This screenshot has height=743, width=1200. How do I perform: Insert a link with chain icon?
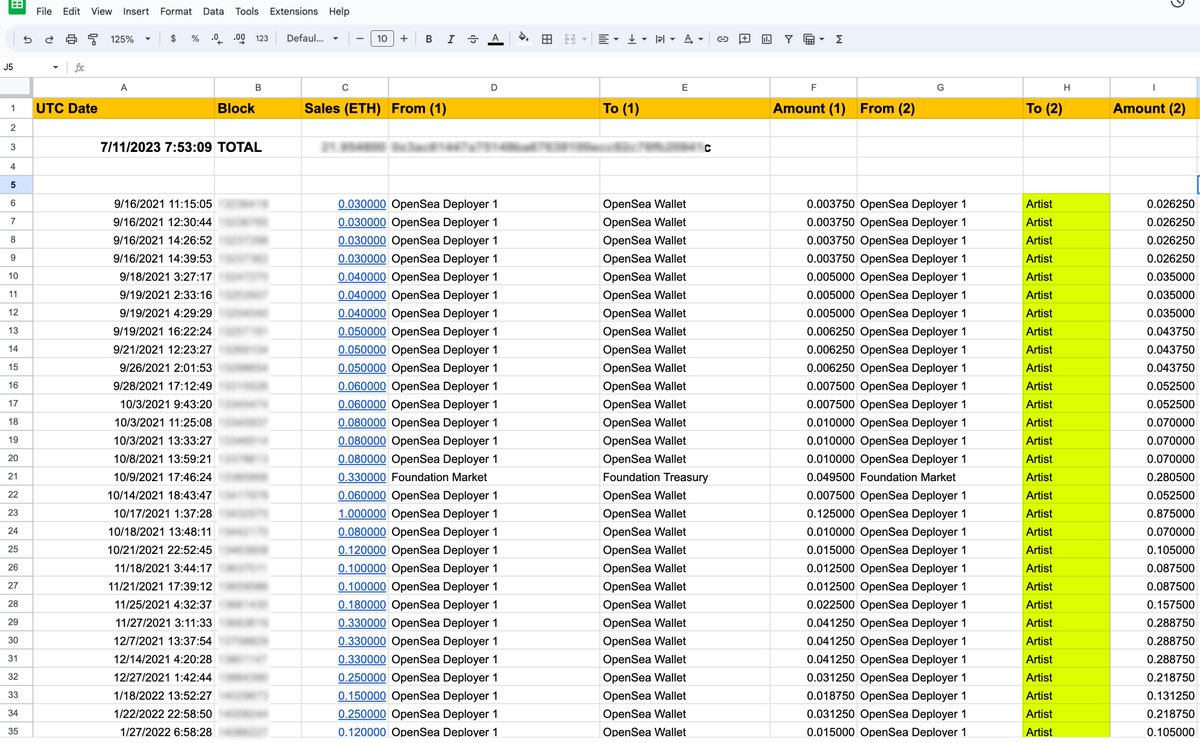722,39
